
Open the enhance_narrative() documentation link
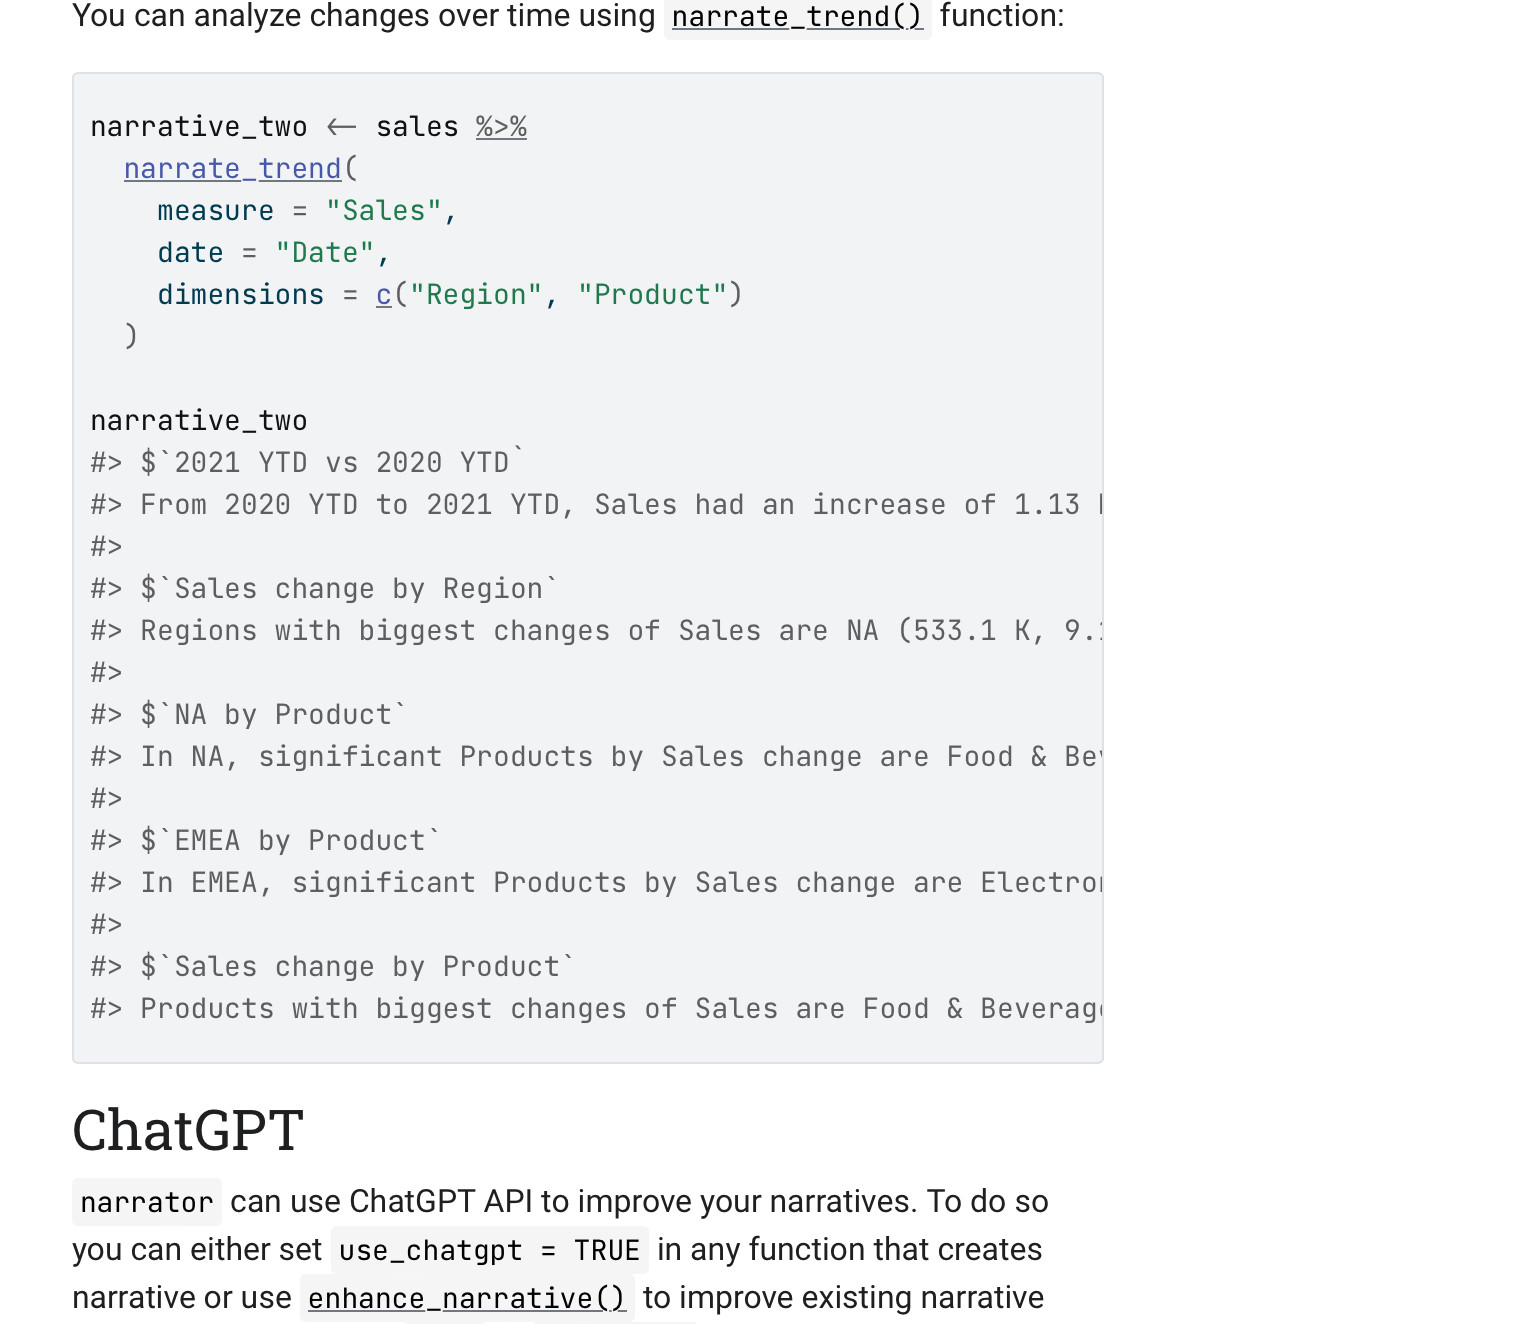[x=466, y=1298]
